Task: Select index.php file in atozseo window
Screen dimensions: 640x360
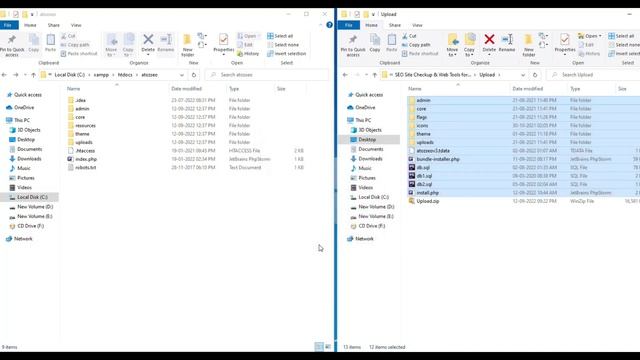Action: (86, 159)
